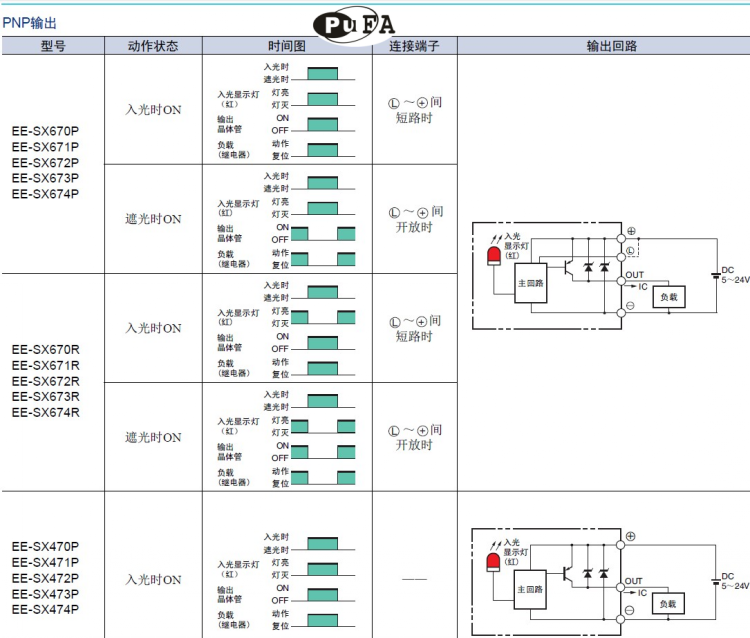
Task: Click 负载 load box in lower circuit
Action: (x=668, y=604)
